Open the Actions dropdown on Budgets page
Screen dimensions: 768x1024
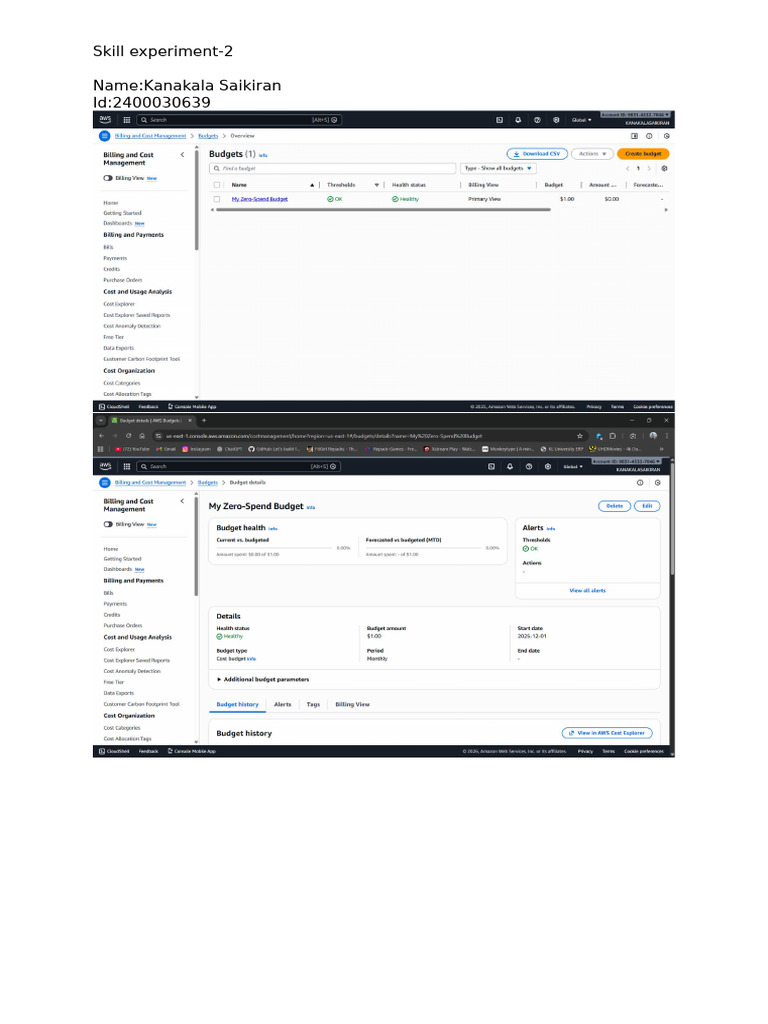pyautogui.click(x=592, y=154)
